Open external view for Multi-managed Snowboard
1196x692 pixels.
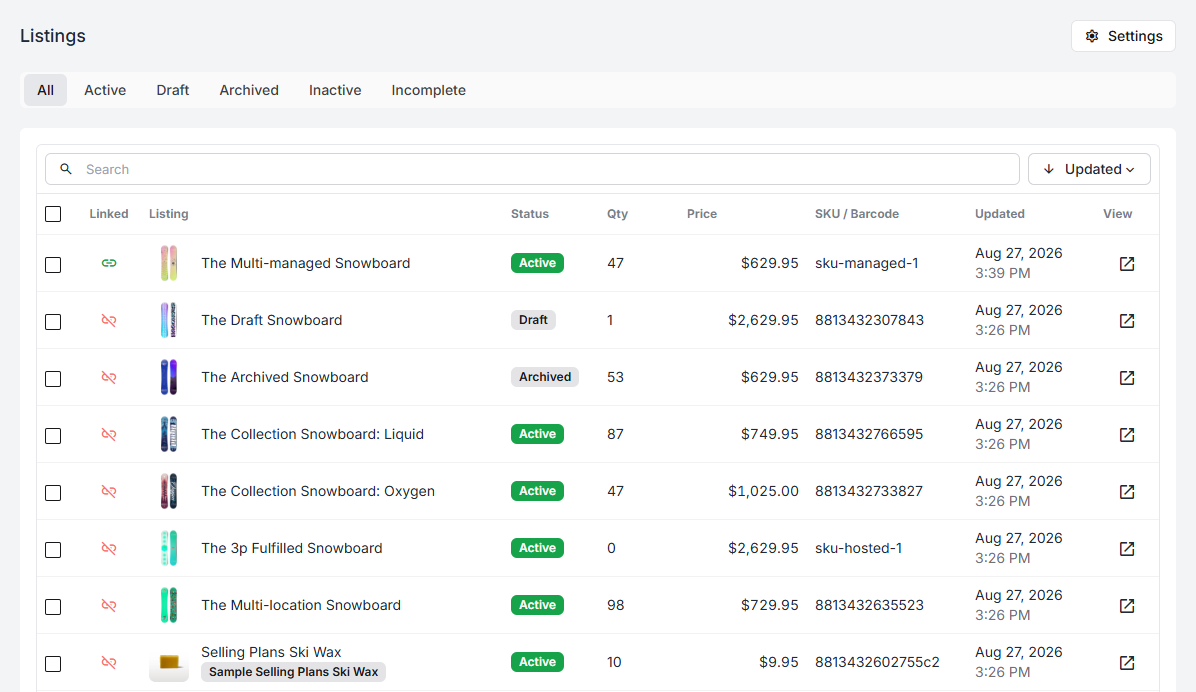tap(1127, 263)
